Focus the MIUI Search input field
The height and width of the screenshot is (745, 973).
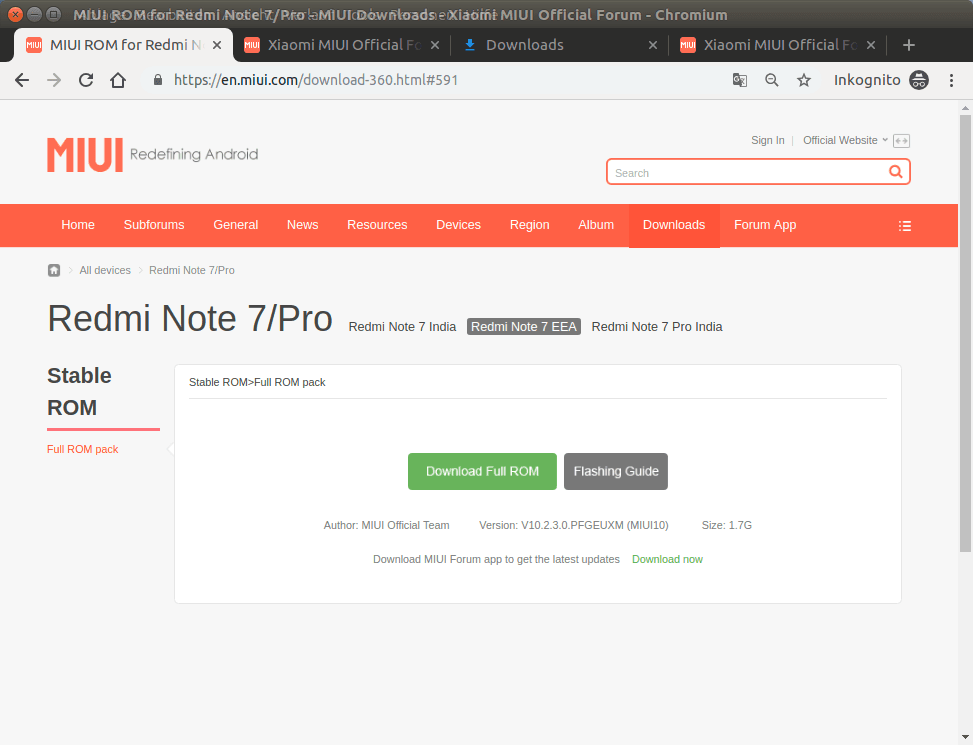(x=748, y=172)
